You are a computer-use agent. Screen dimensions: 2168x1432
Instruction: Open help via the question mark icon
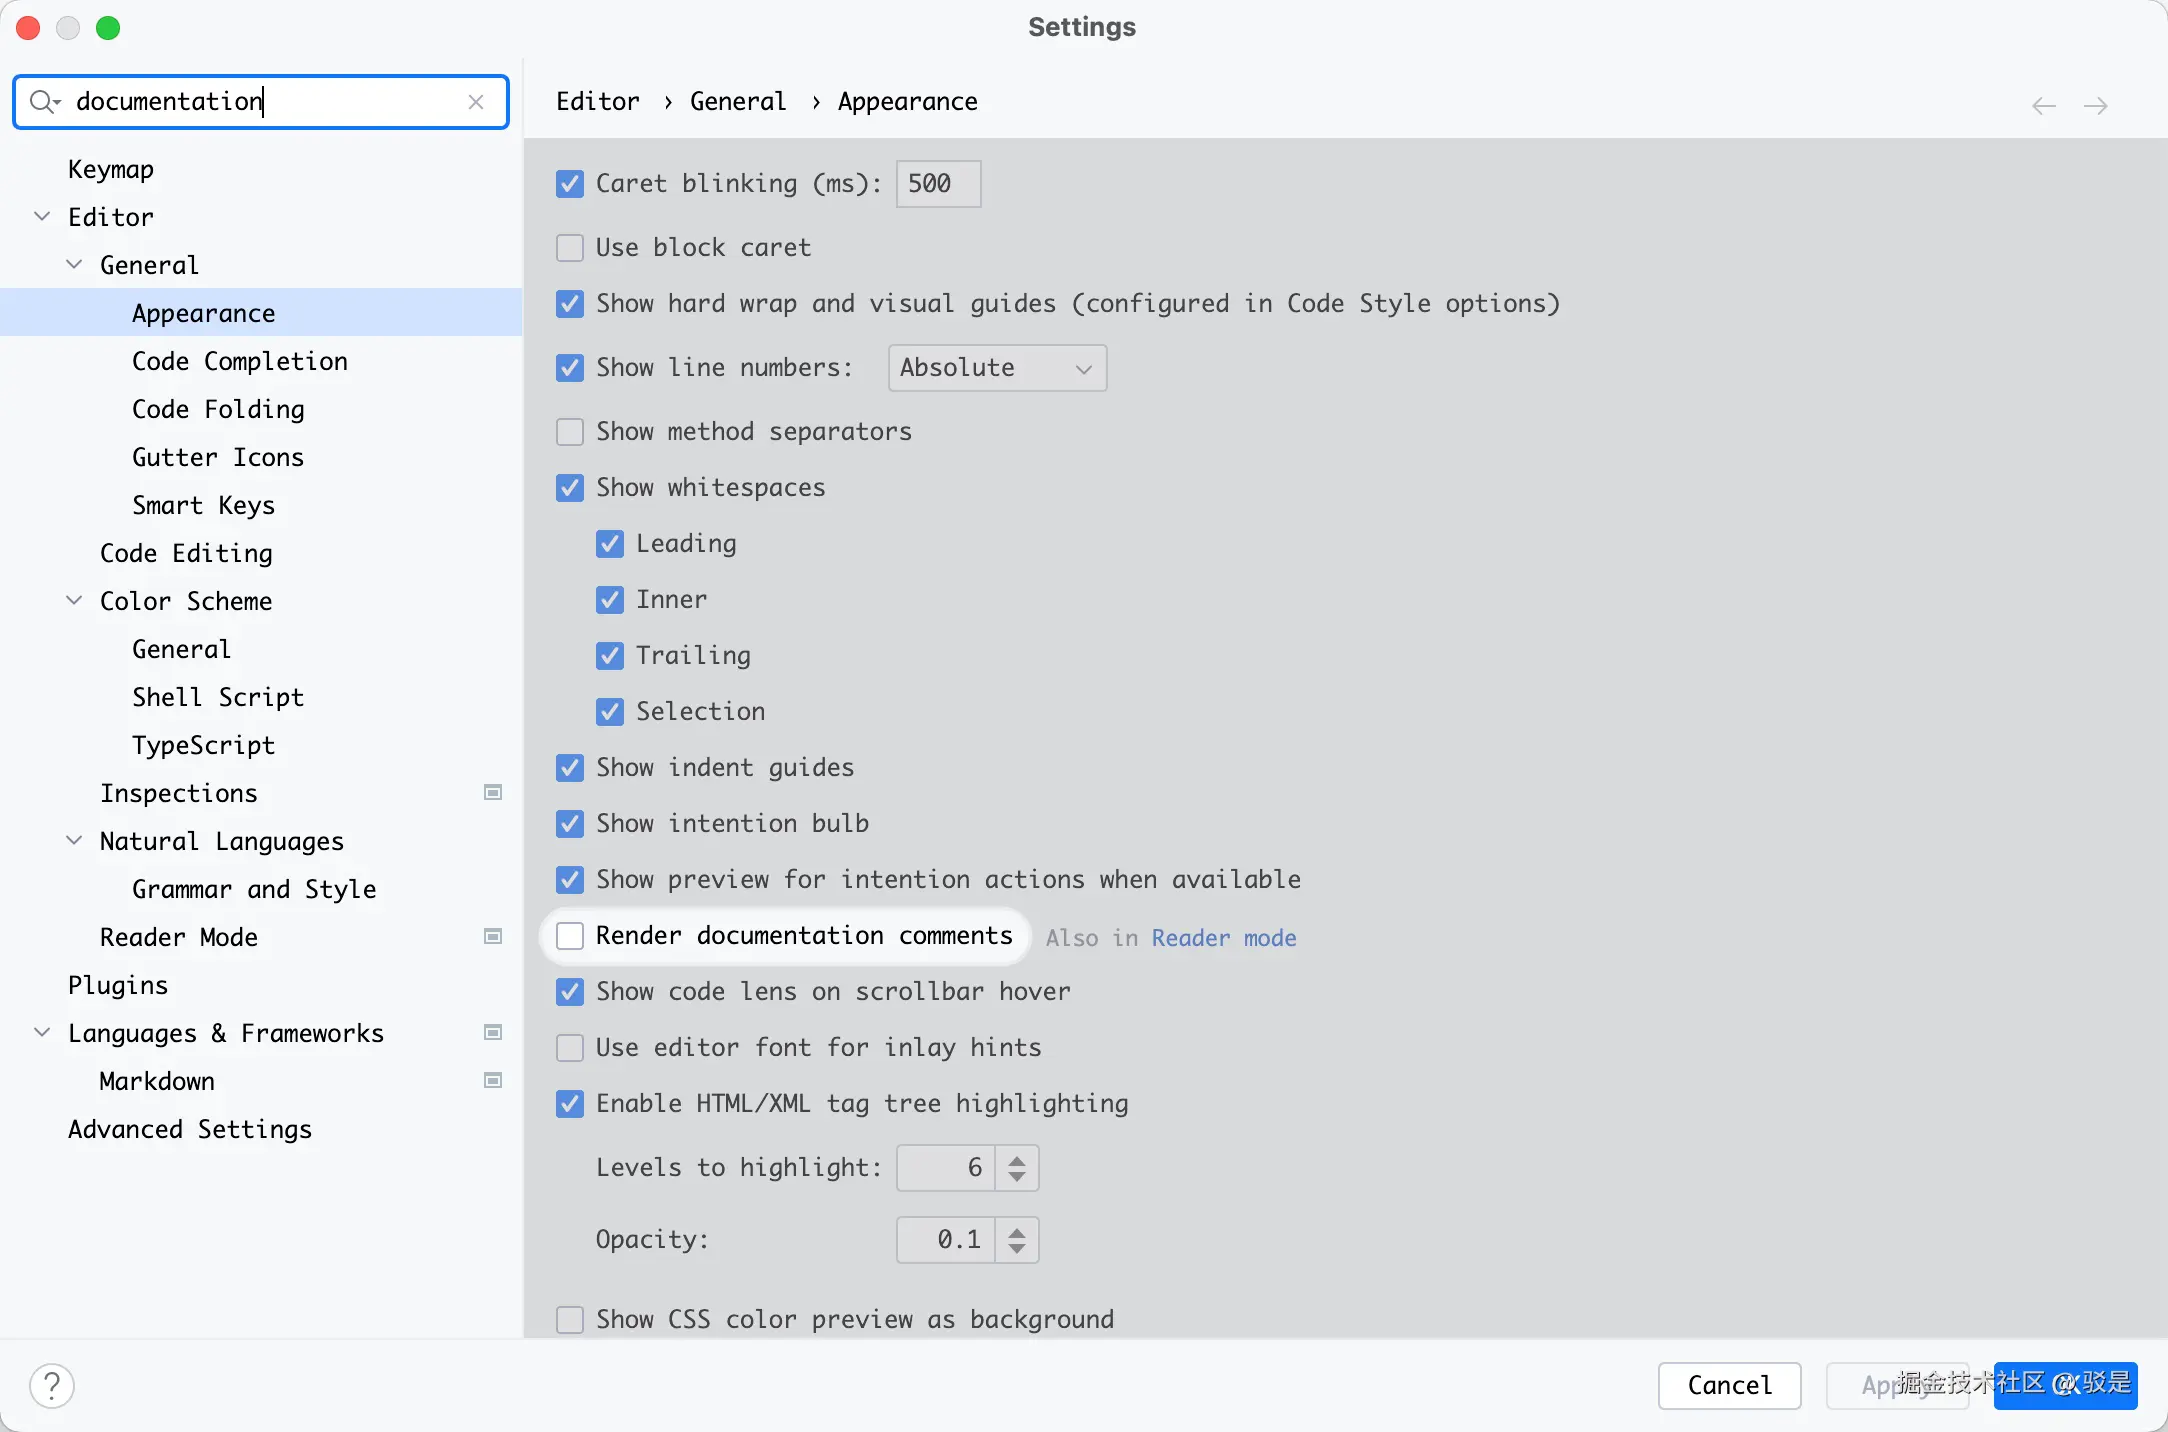pyautogui.click(x=52, y=1386)
